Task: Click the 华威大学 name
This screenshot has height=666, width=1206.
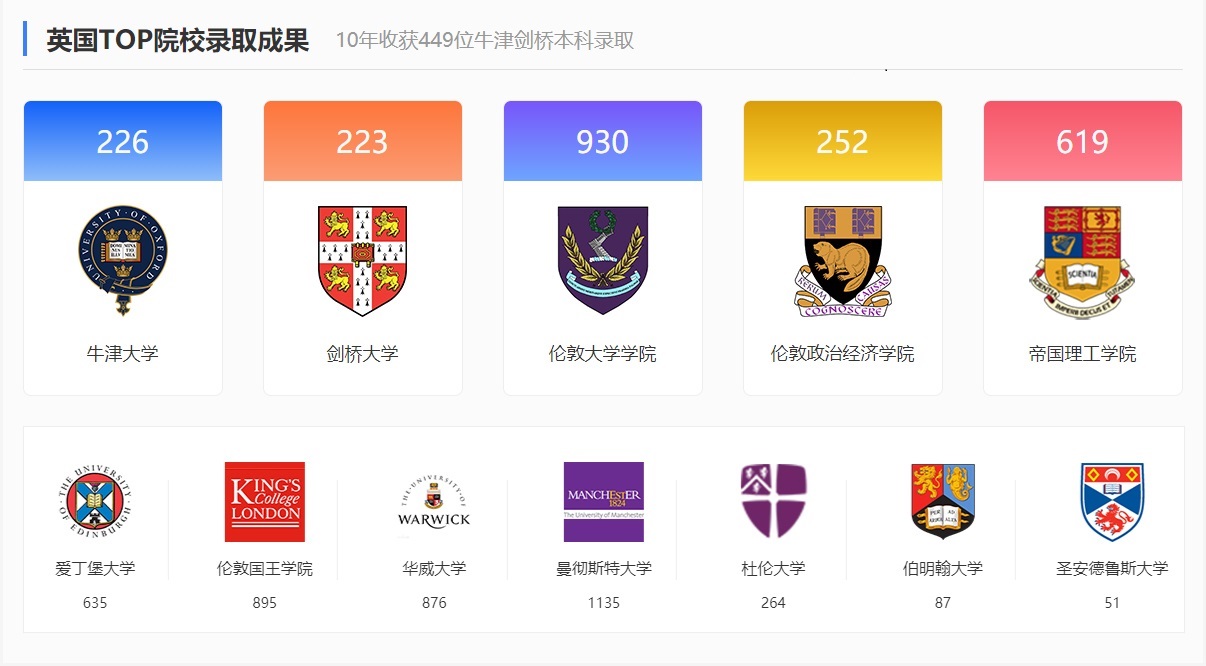Action: tap(434, 568)
